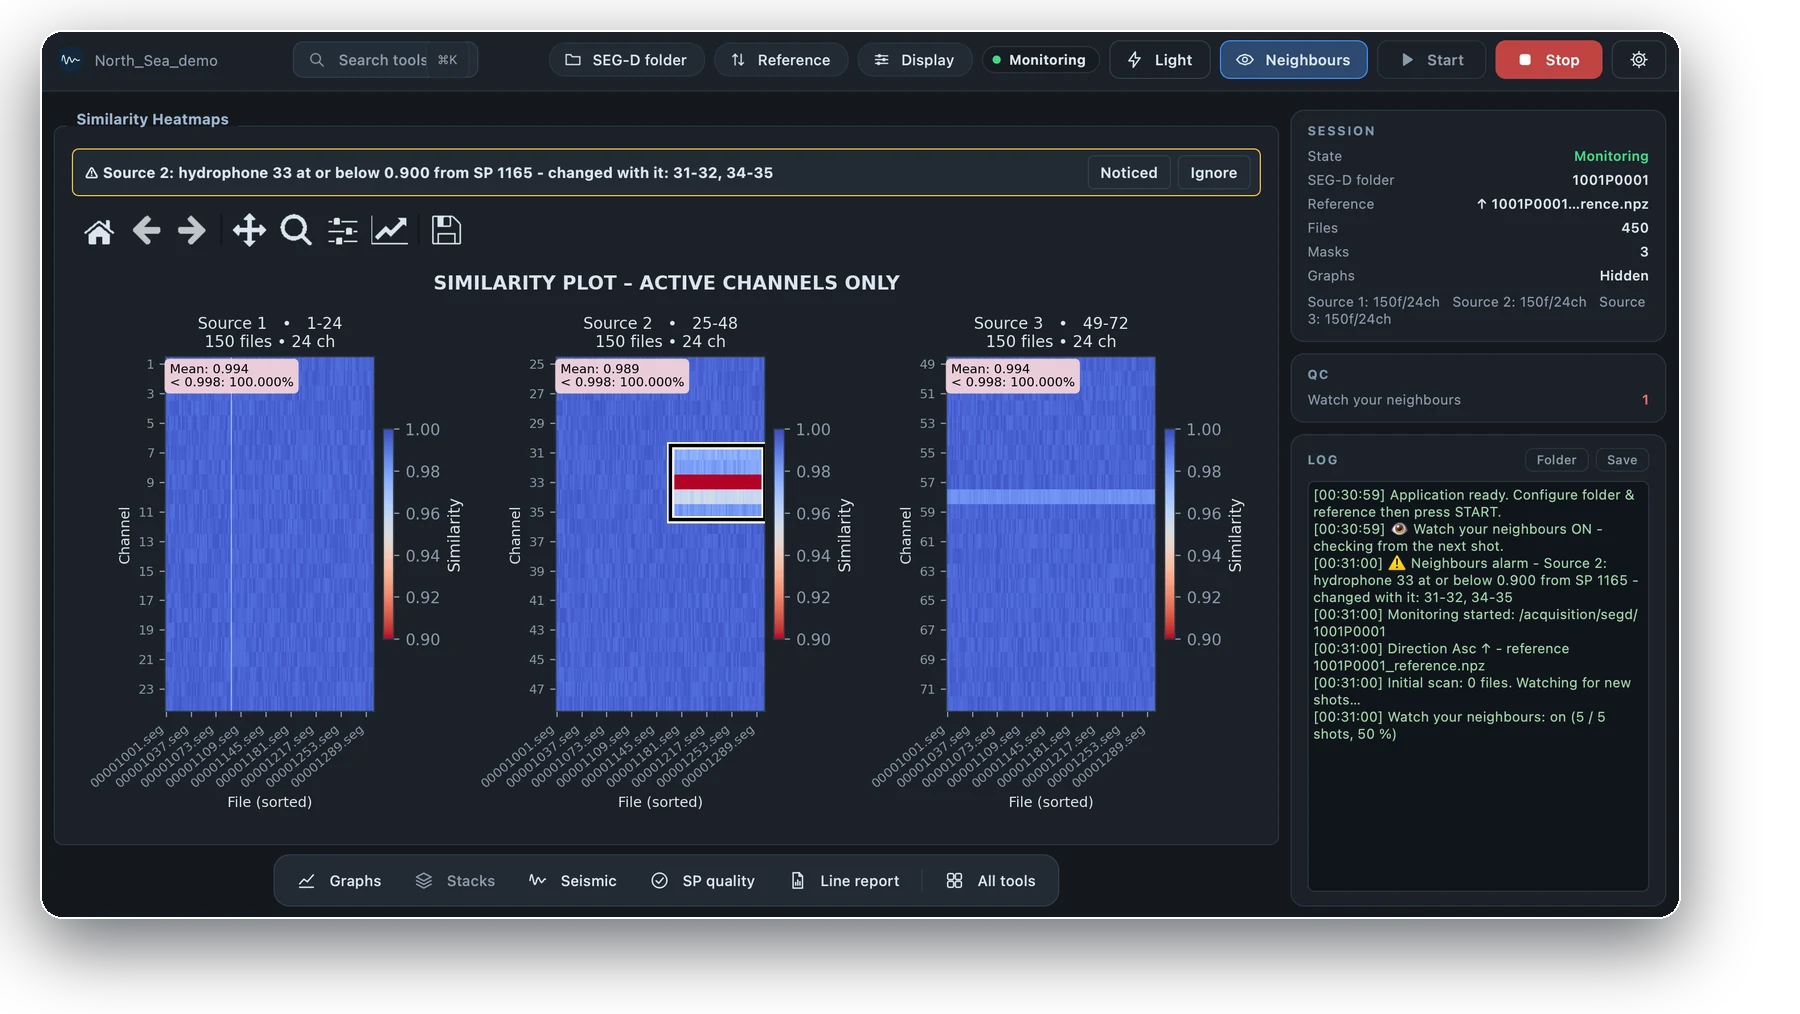
Task: Toggle the Neighbours watch button
Action: click(1294, 60)
